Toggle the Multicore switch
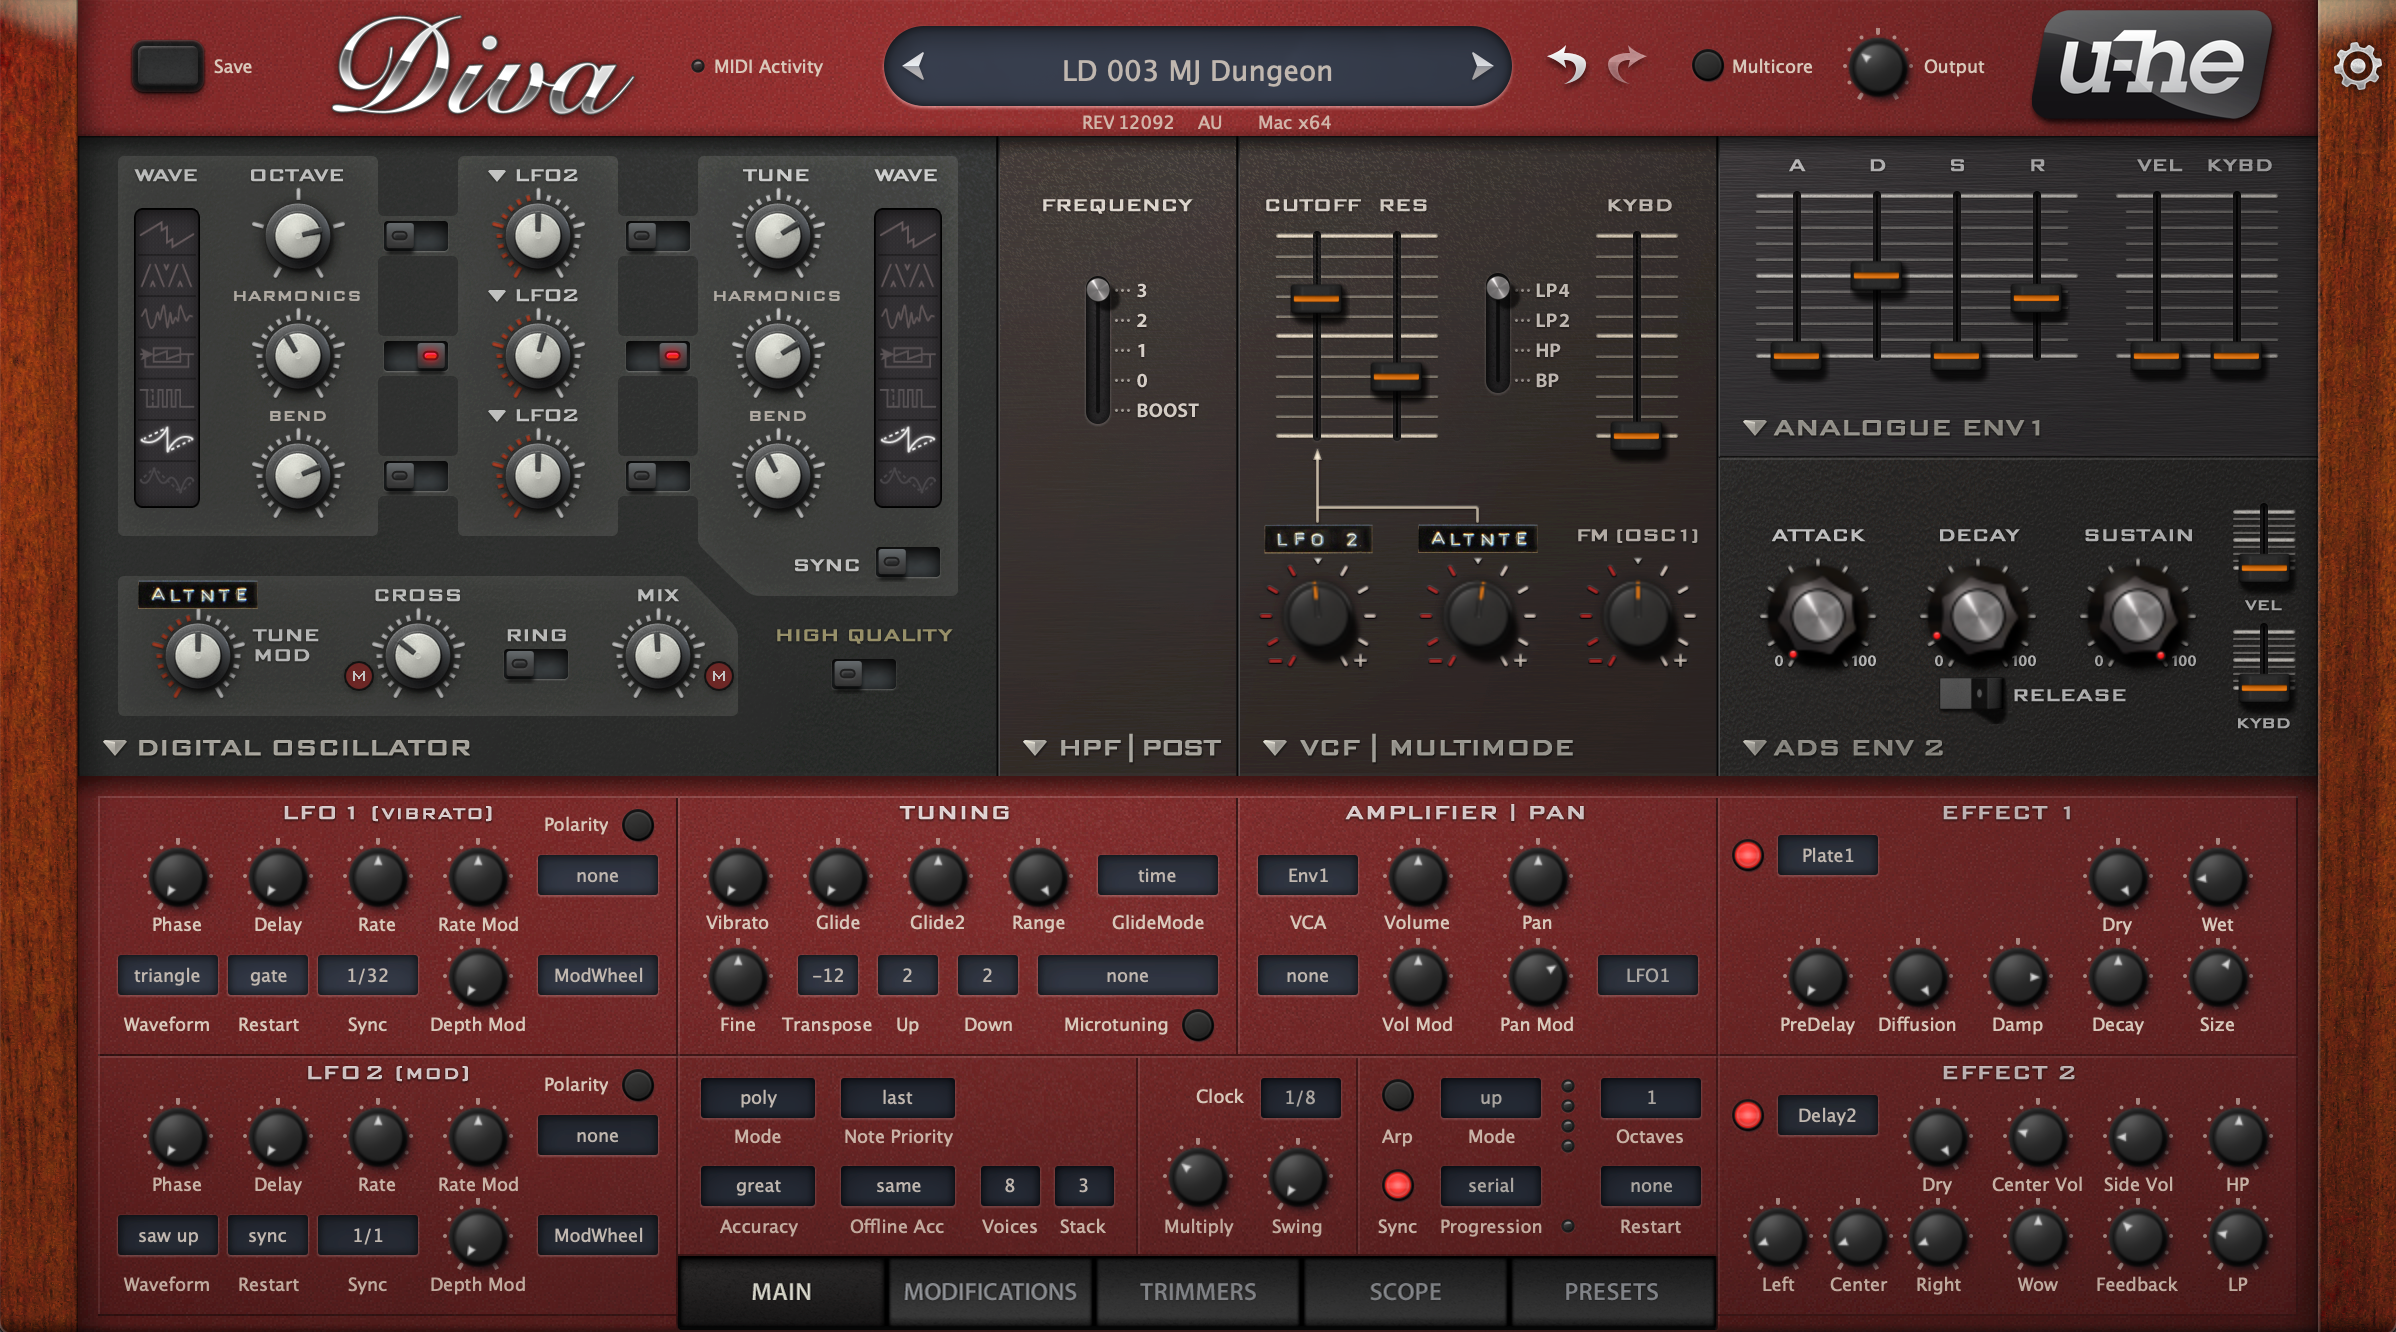 pyautogui.click(x=1707, y=66)
